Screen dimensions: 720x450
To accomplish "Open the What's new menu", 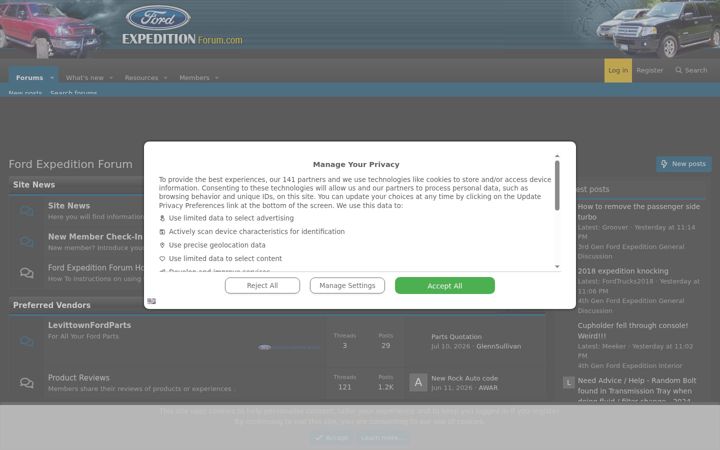I will point(84,78).
